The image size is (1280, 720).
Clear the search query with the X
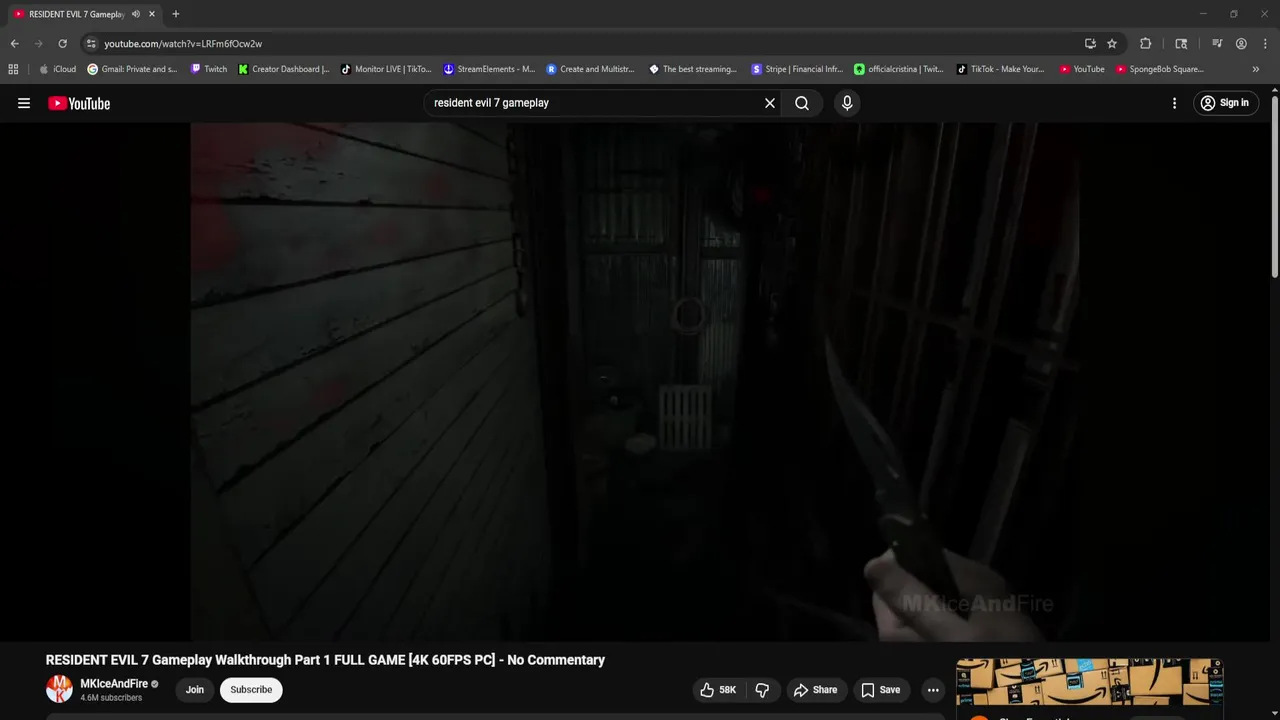click(770, 103)
